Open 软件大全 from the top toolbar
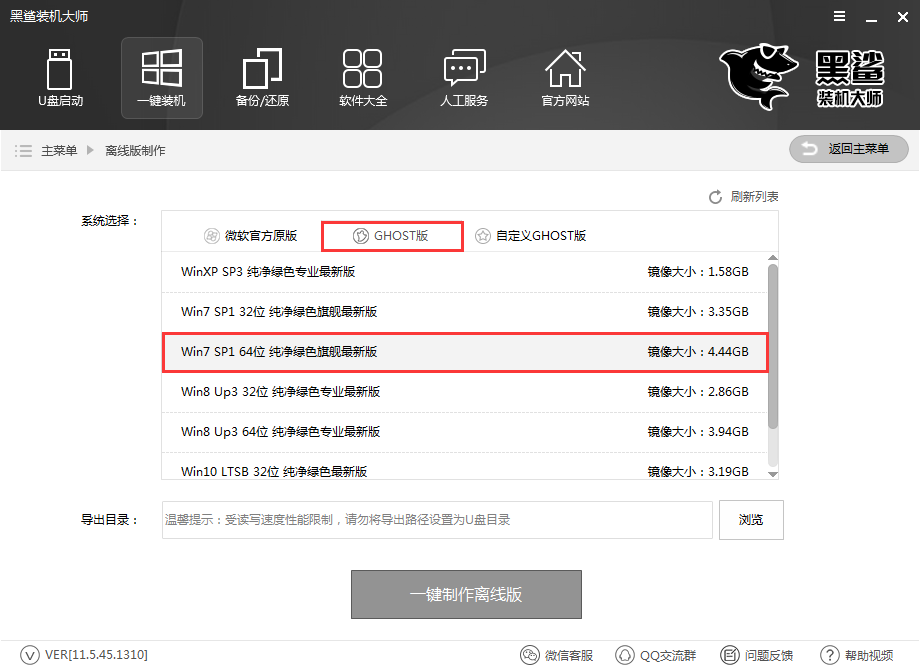Screen dimensions: 920x670 363,78
